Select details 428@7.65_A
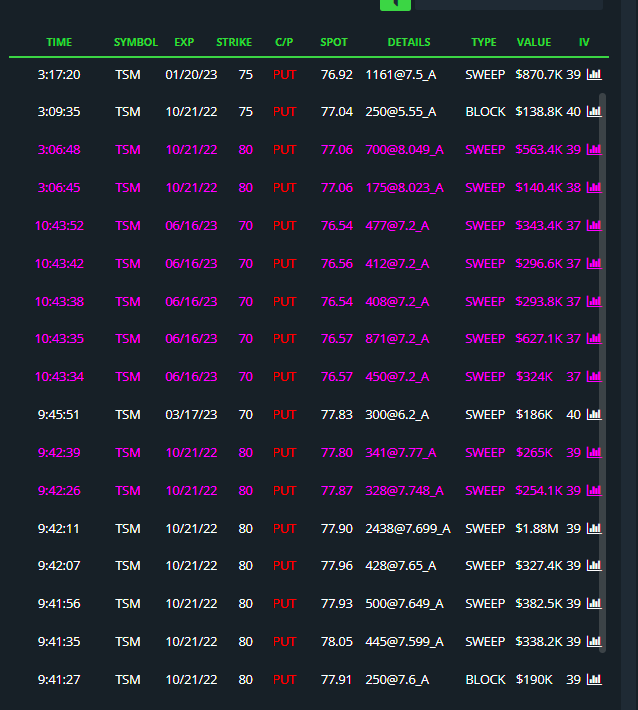This screenshot has width=638, height=710. pos(401,566)
